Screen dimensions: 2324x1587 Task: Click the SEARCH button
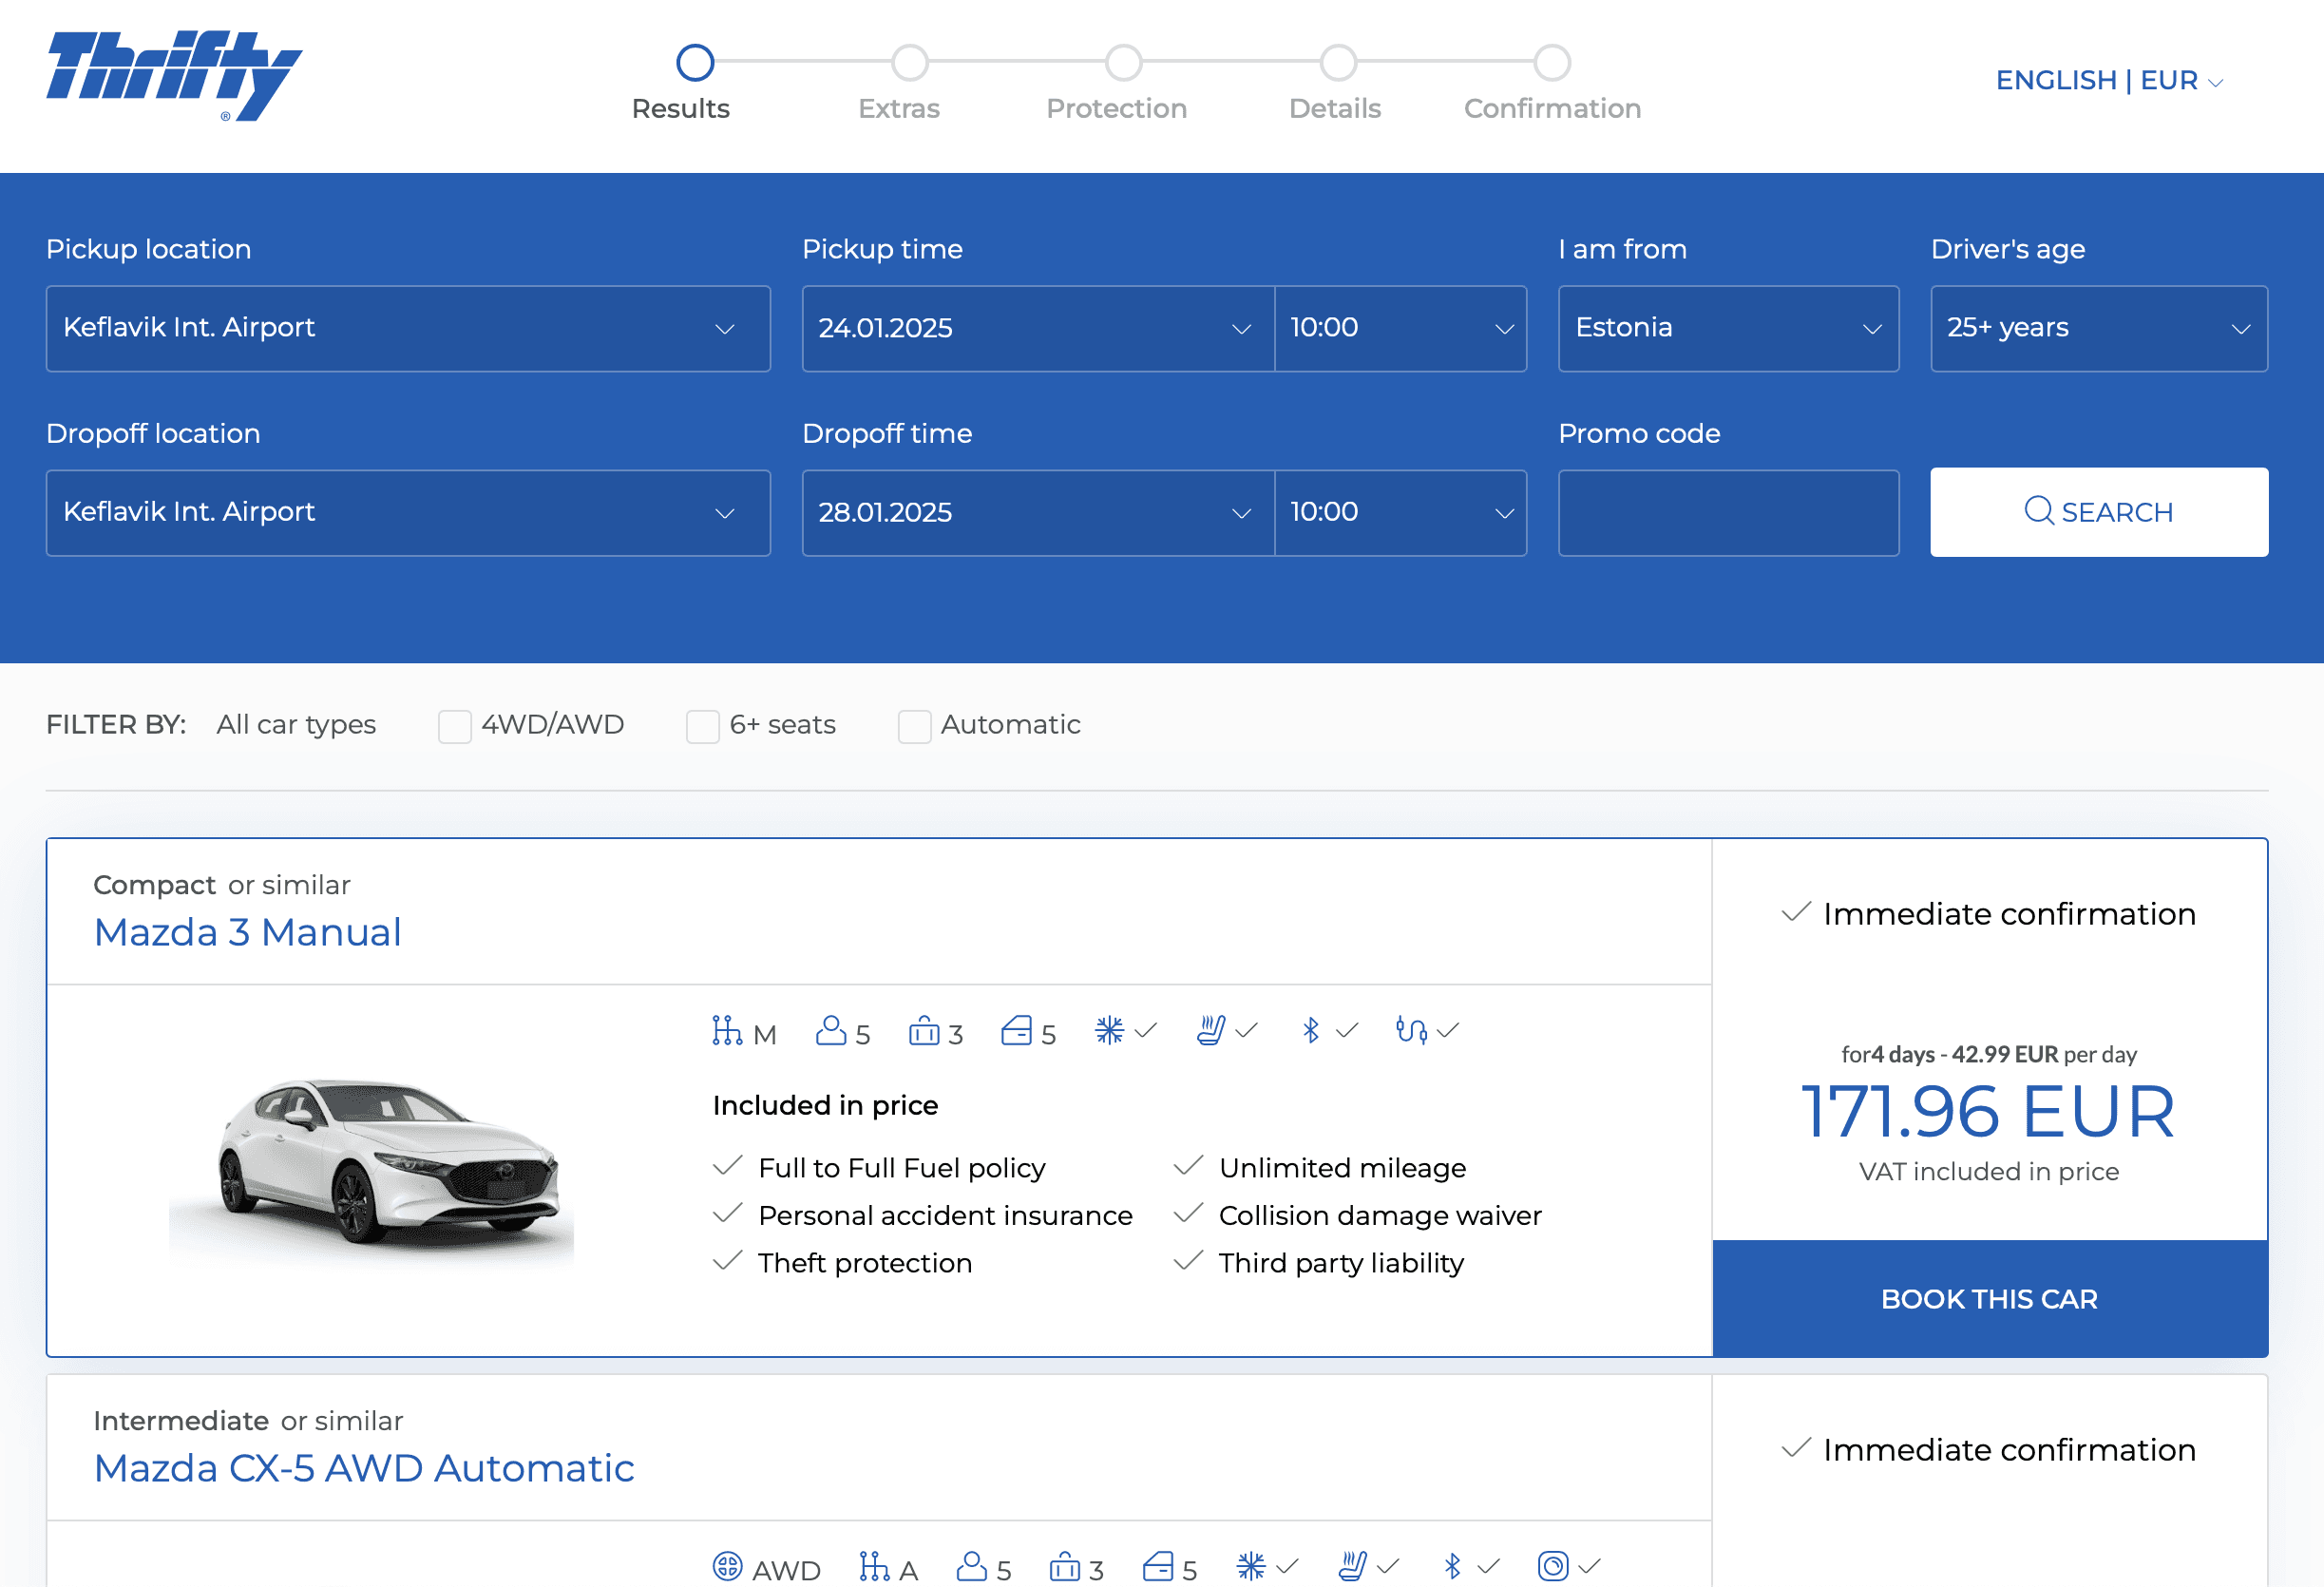(2099, 512)
